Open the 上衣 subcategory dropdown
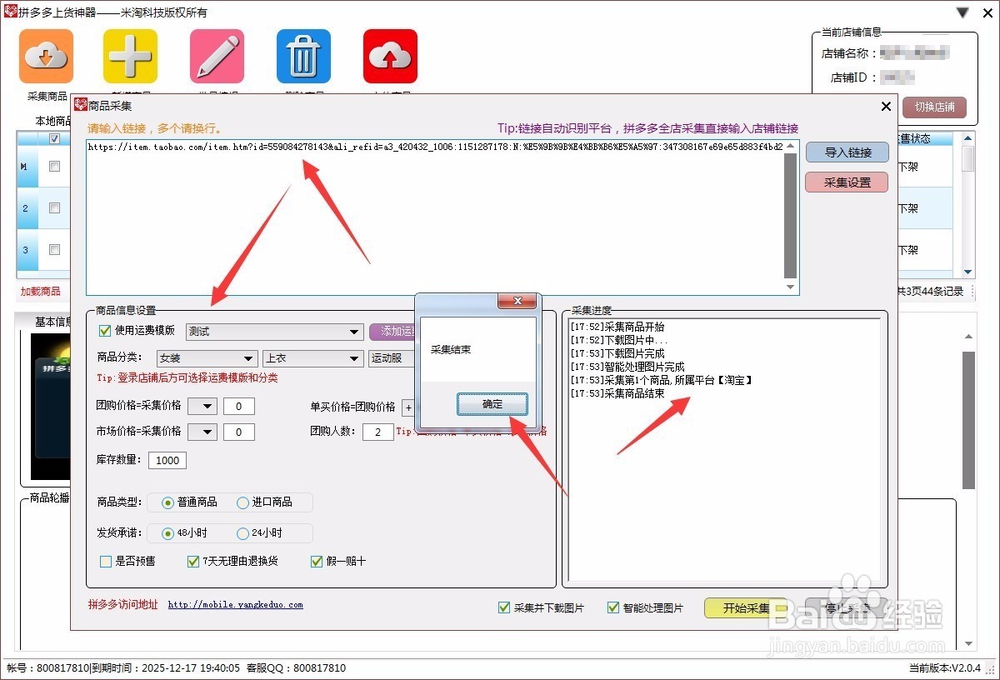This screenshot has height=680, width=1000. pos(313,358)
